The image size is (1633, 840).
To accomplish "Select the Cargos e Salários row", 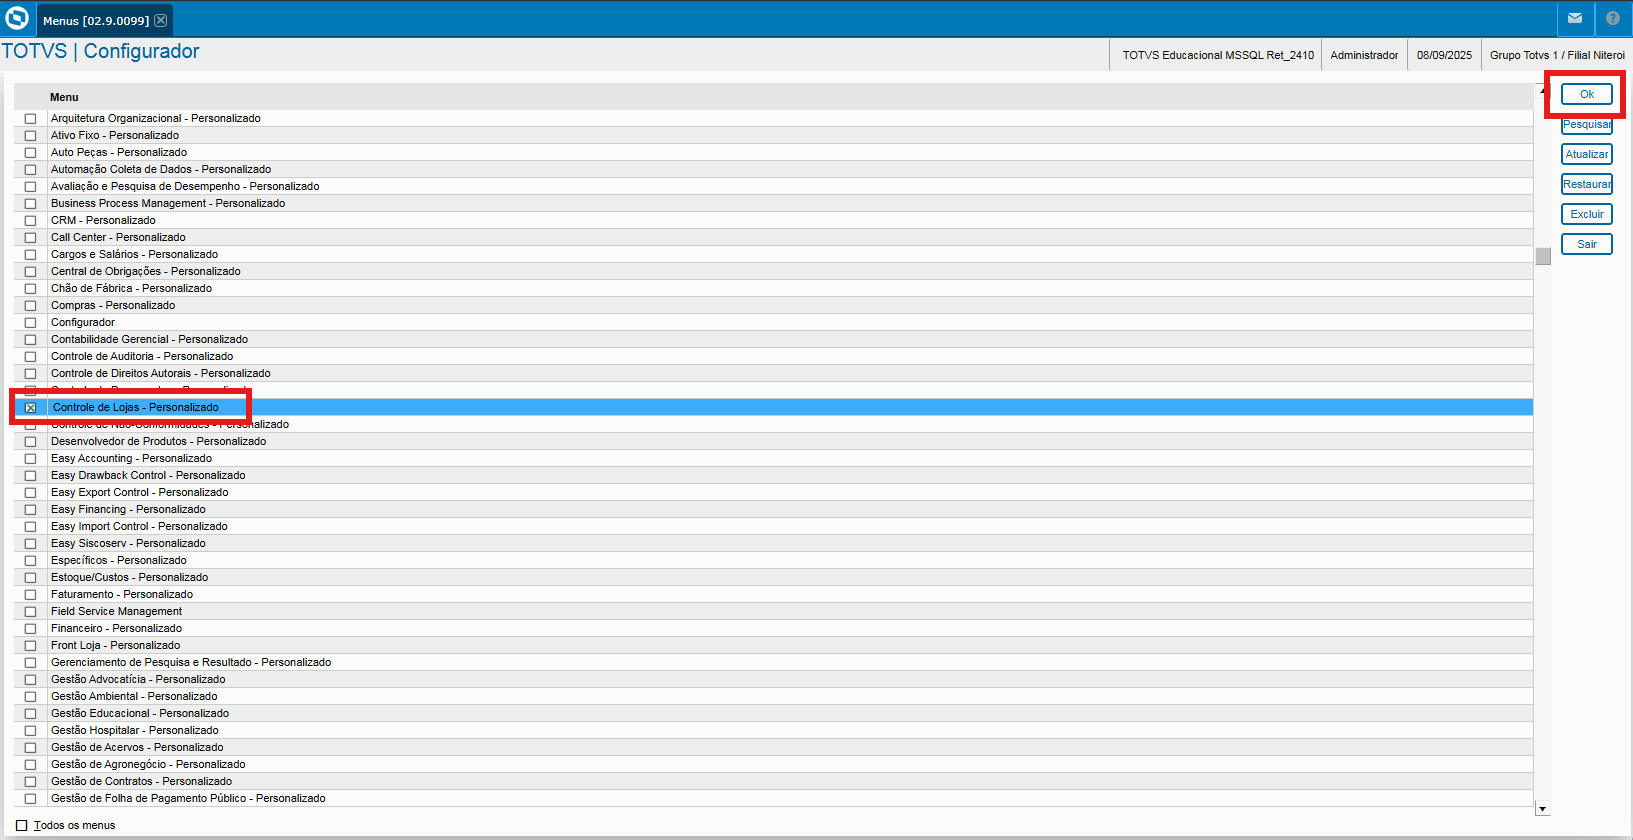I will [773, 255].
